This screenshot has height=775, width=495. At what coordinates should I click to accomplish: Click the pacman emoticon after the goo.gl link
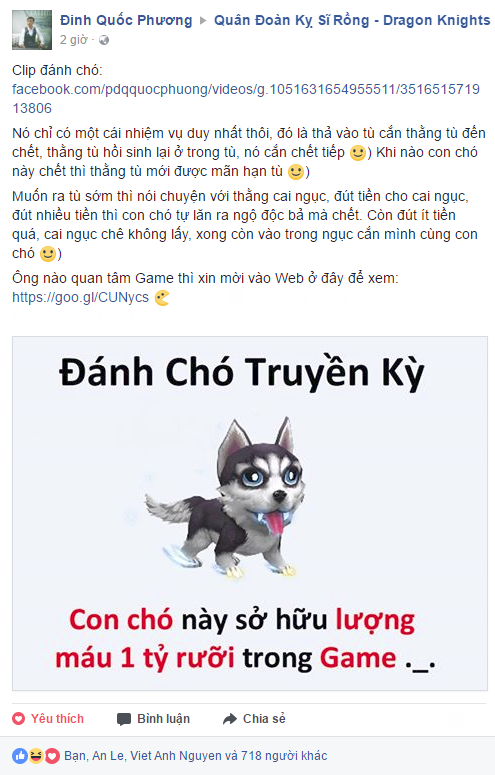[162, 298]
